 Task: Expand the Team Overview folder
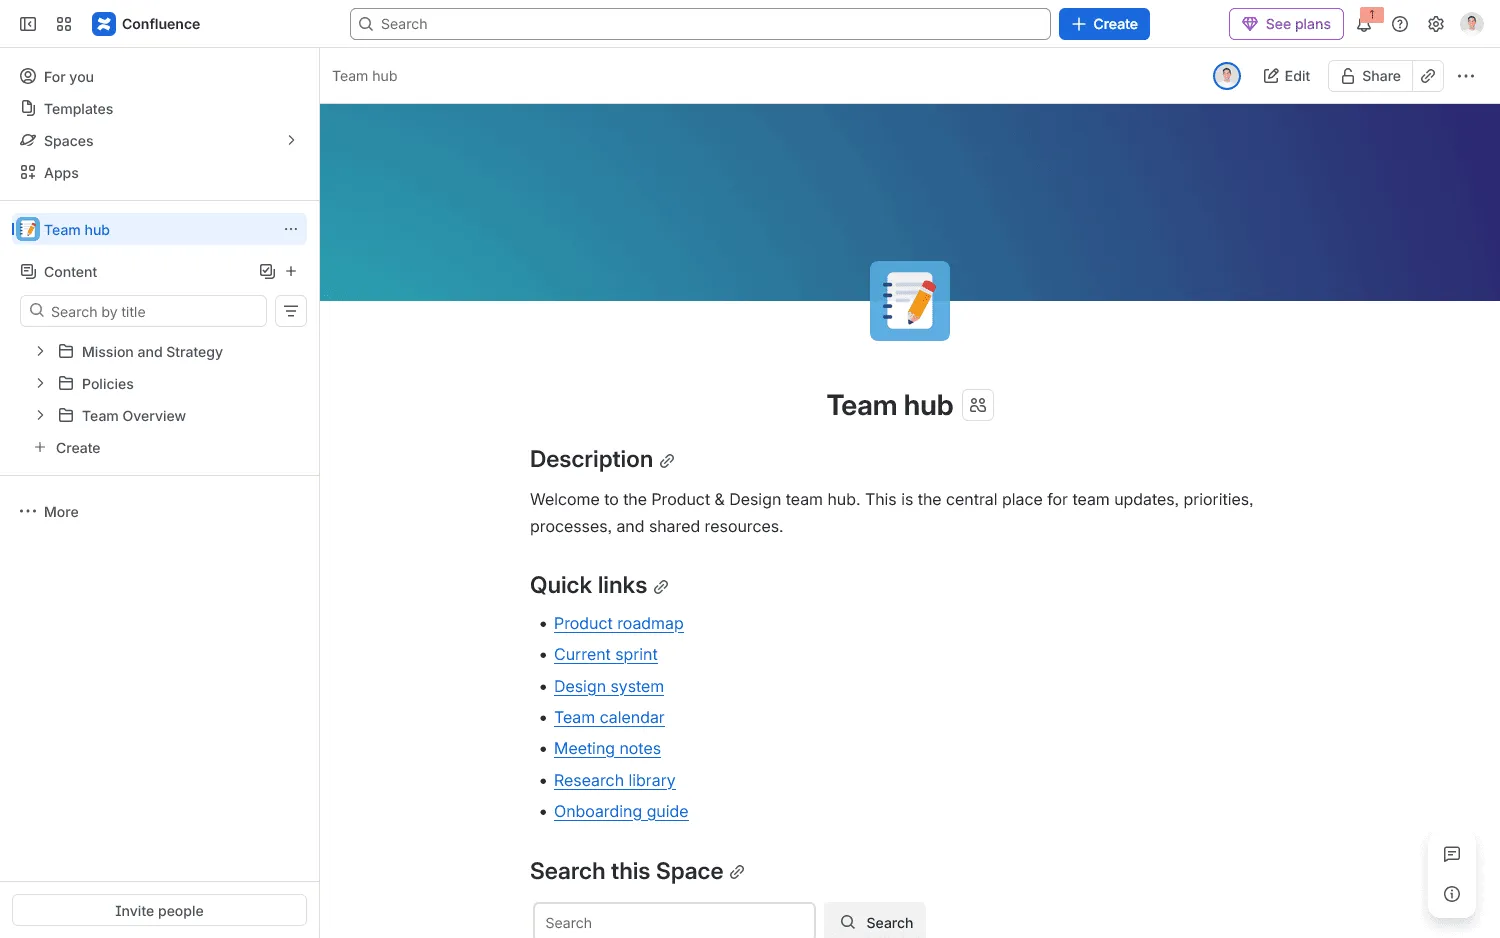click(40, 415)
